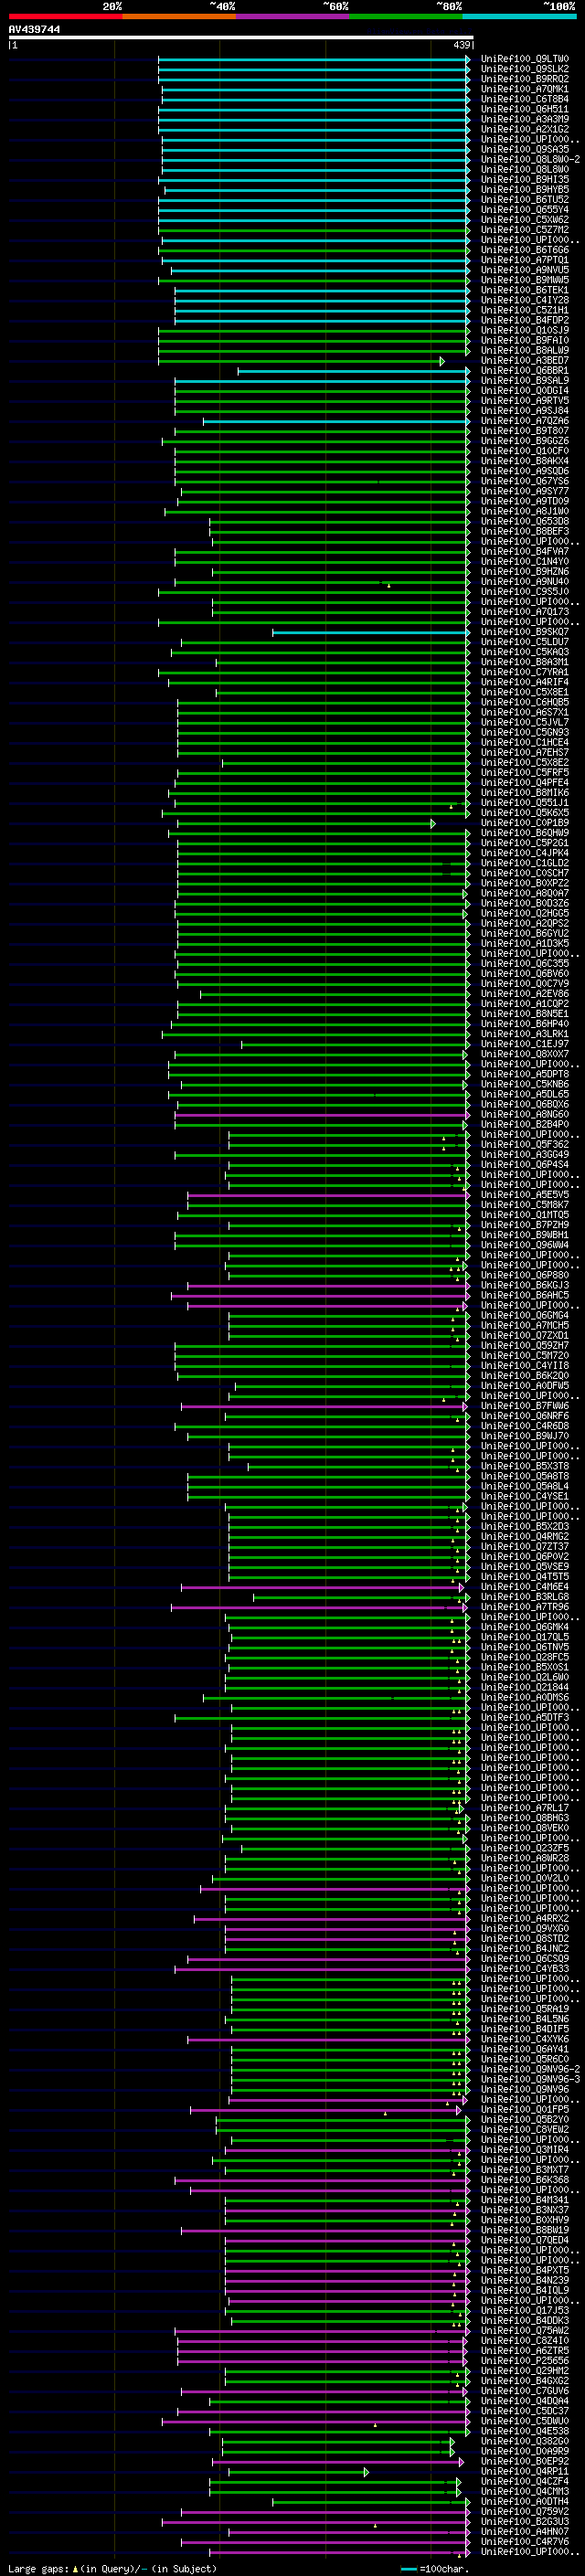This screenshot has height=2576, width=585.
Task: Open hit UniRef100_A7QMK1
Action: click(524, 89)
